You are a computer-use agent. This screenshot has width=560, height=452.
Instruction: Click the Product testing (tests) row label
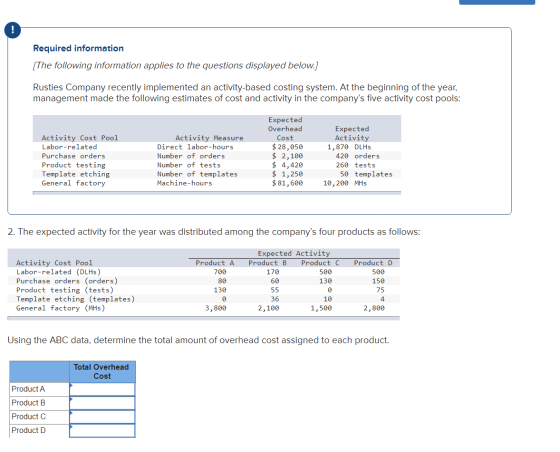(x=65, y=290)
